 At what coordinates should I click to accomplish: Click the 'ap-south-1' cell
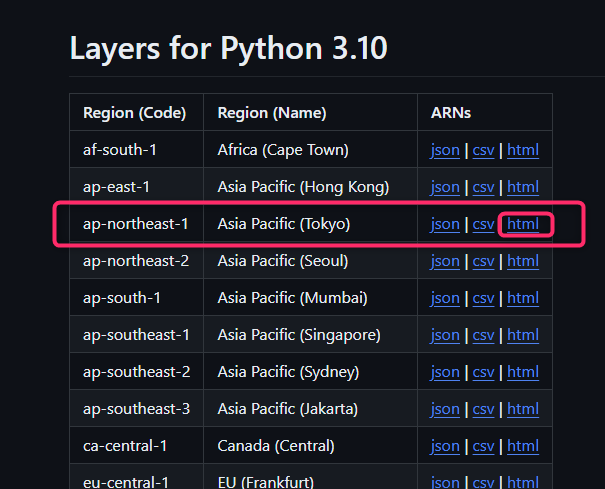click(x=136, y=298)
